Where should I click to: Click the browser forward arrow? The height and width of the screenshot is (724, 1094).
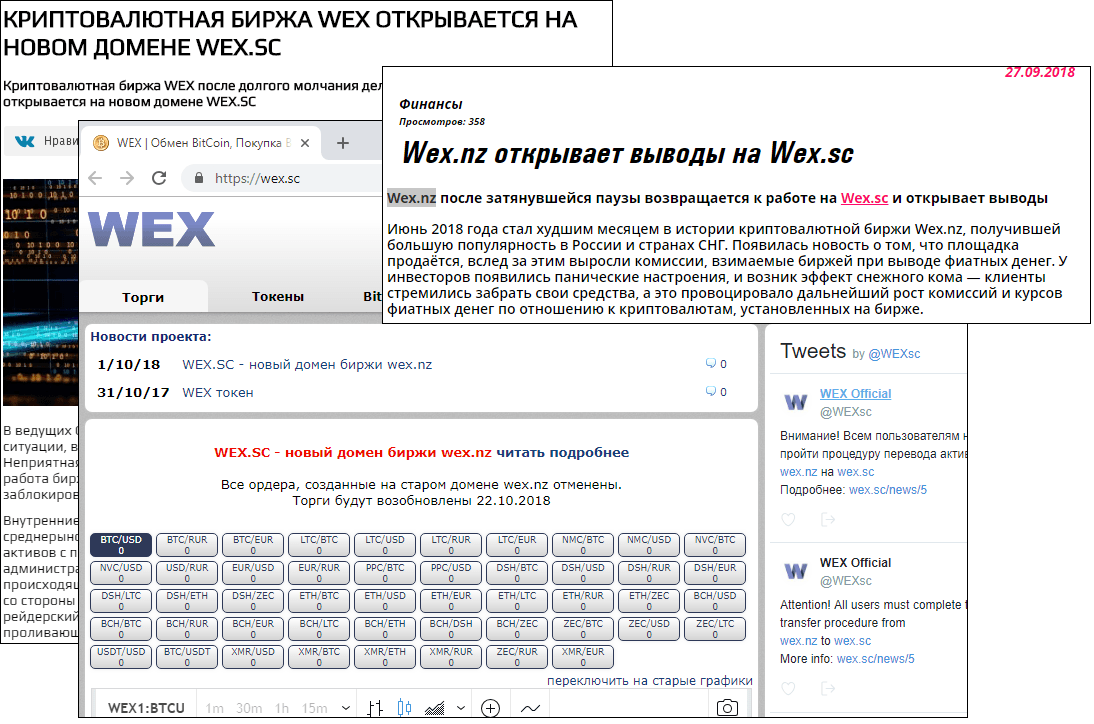[127, 178]
